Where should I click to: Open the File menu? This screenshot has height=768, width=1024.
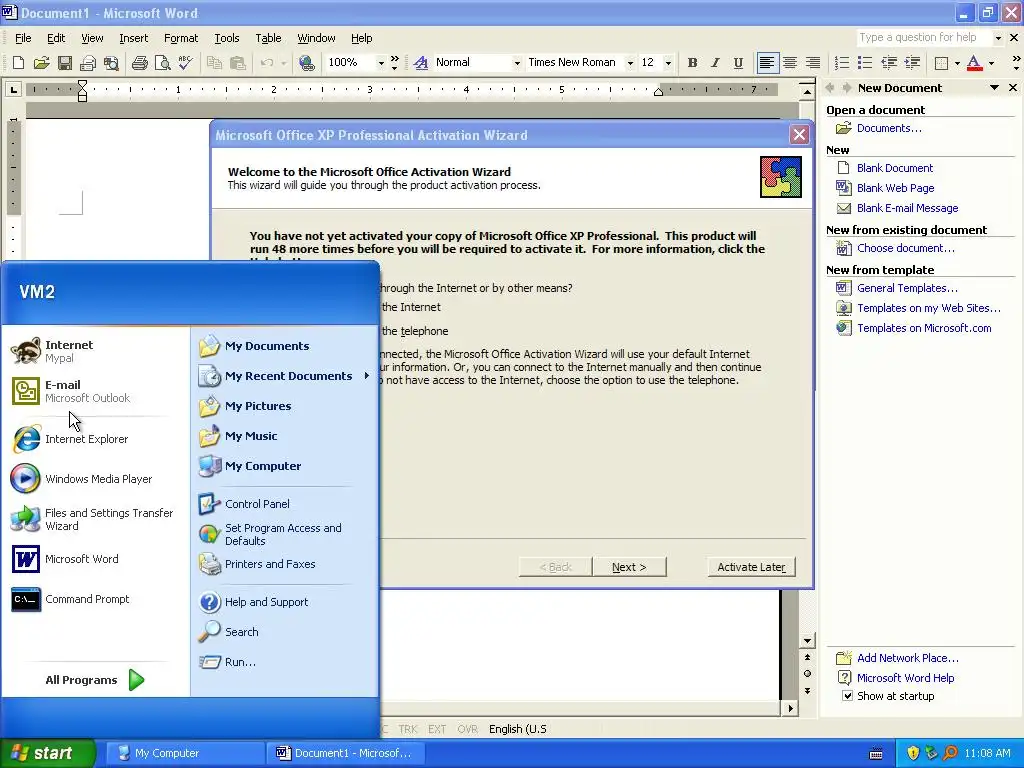coord(23,38)
